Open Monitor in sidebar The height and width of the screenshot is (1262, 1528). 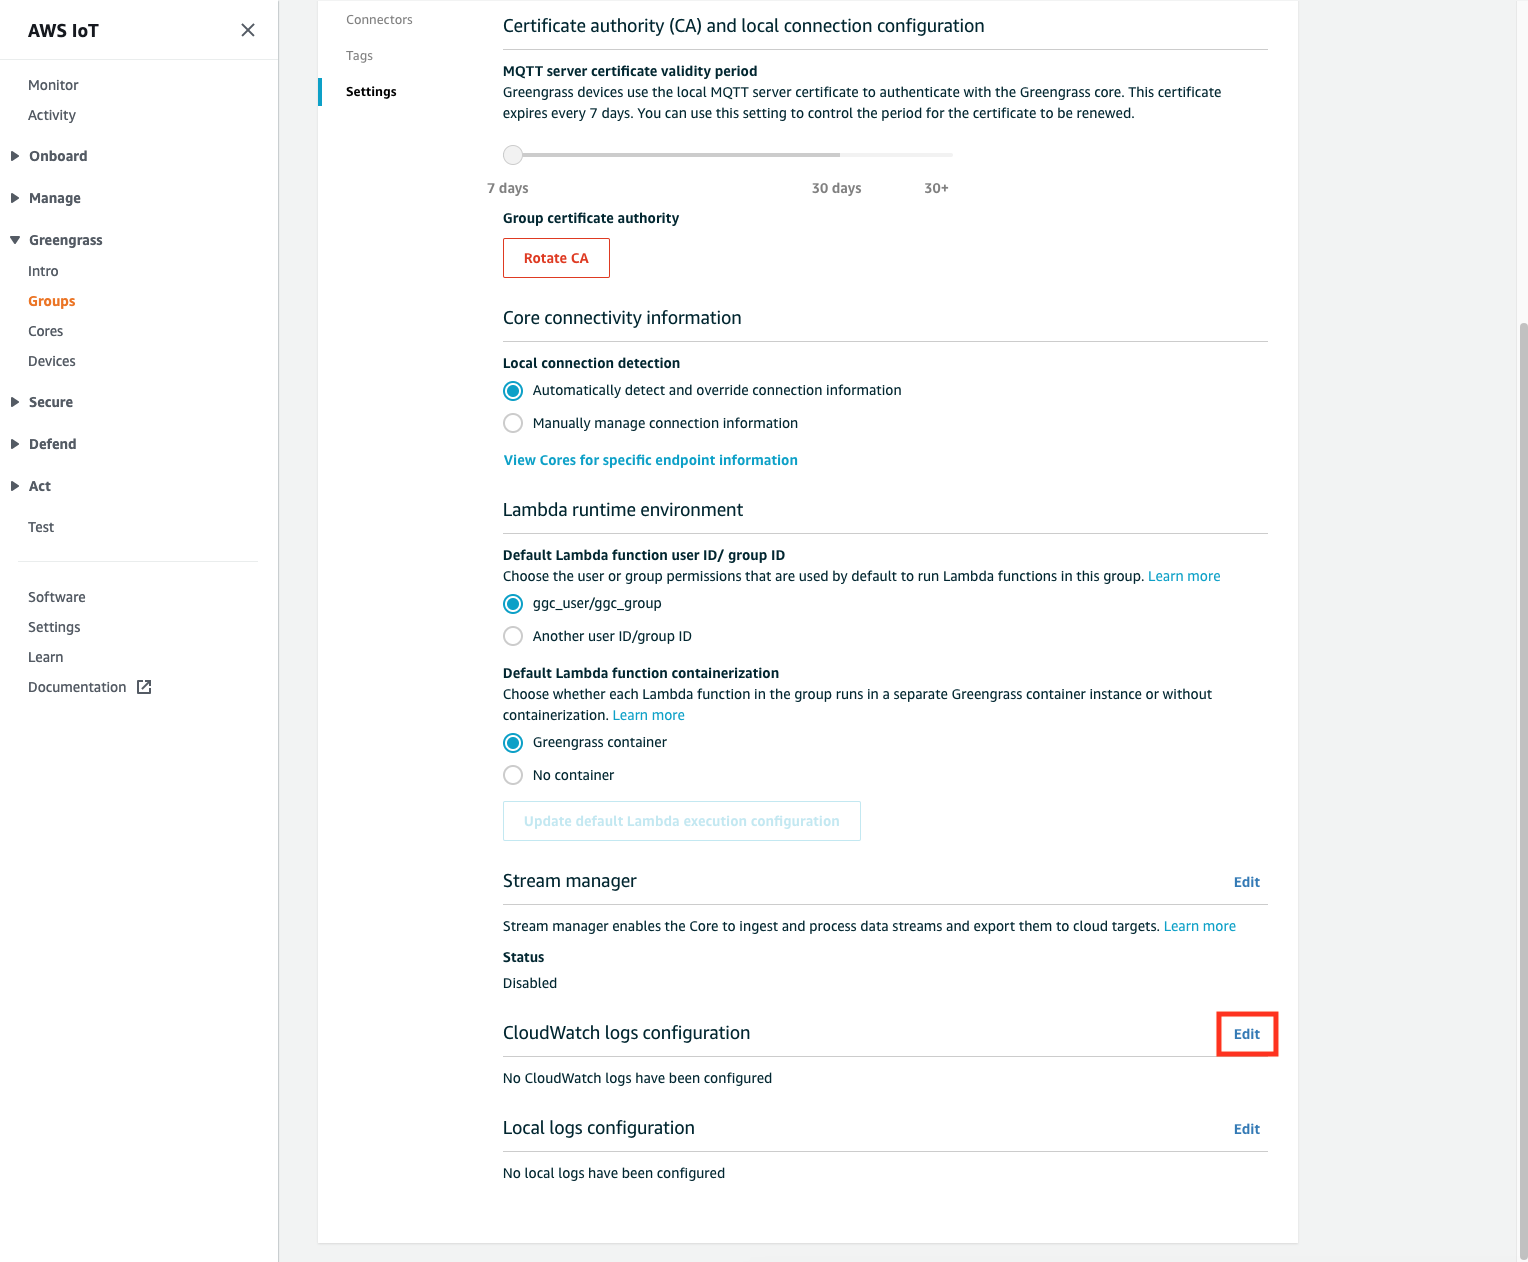[53, 85]
